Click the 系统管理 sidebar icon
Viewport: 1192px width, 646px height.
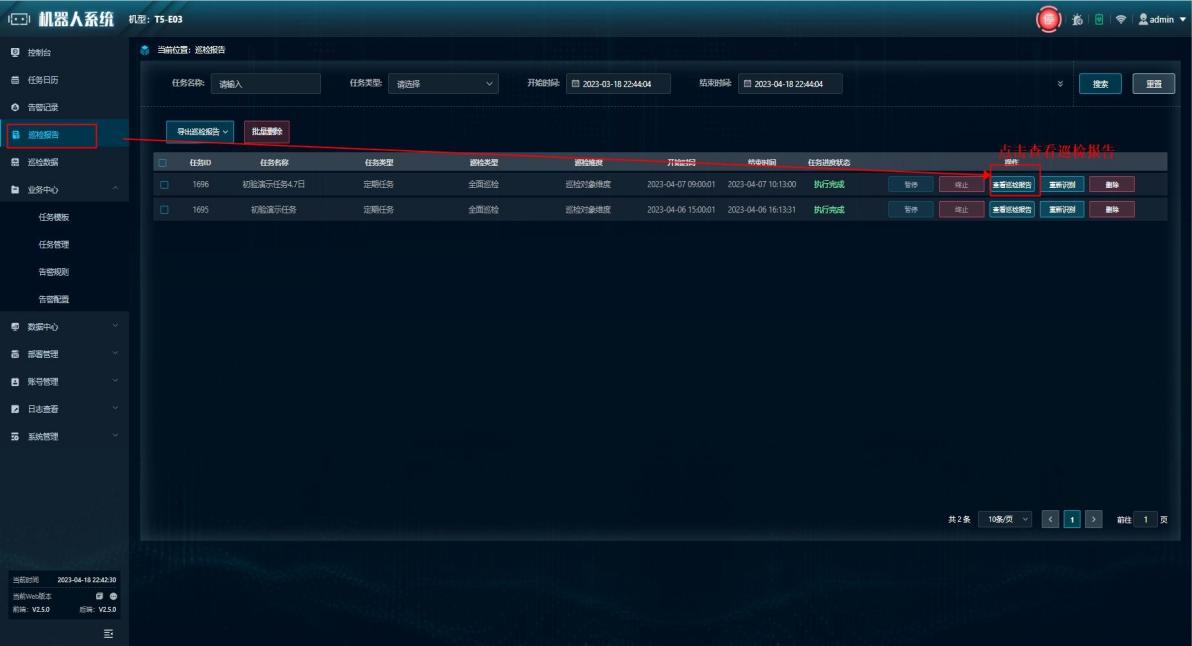[x=15, y=436]
